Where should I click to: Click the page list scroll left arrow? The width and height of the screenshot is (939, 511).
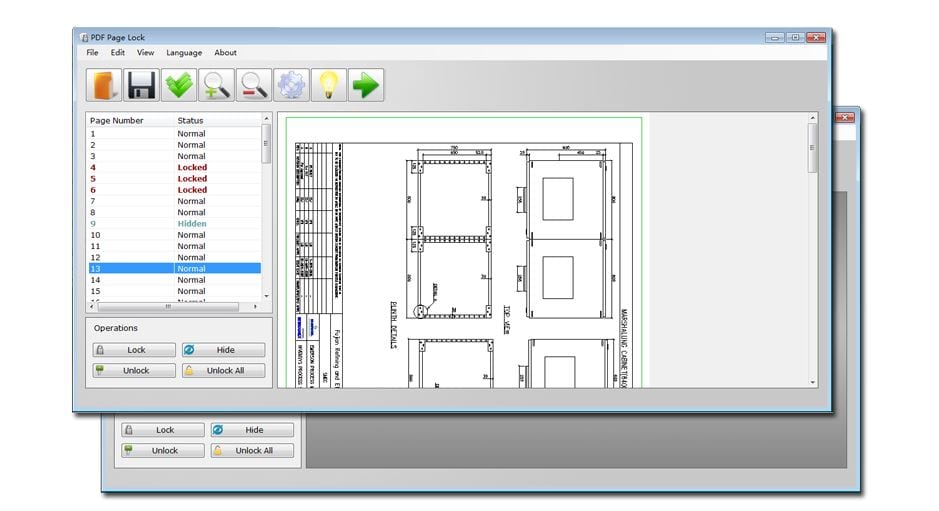click(92, 306)
